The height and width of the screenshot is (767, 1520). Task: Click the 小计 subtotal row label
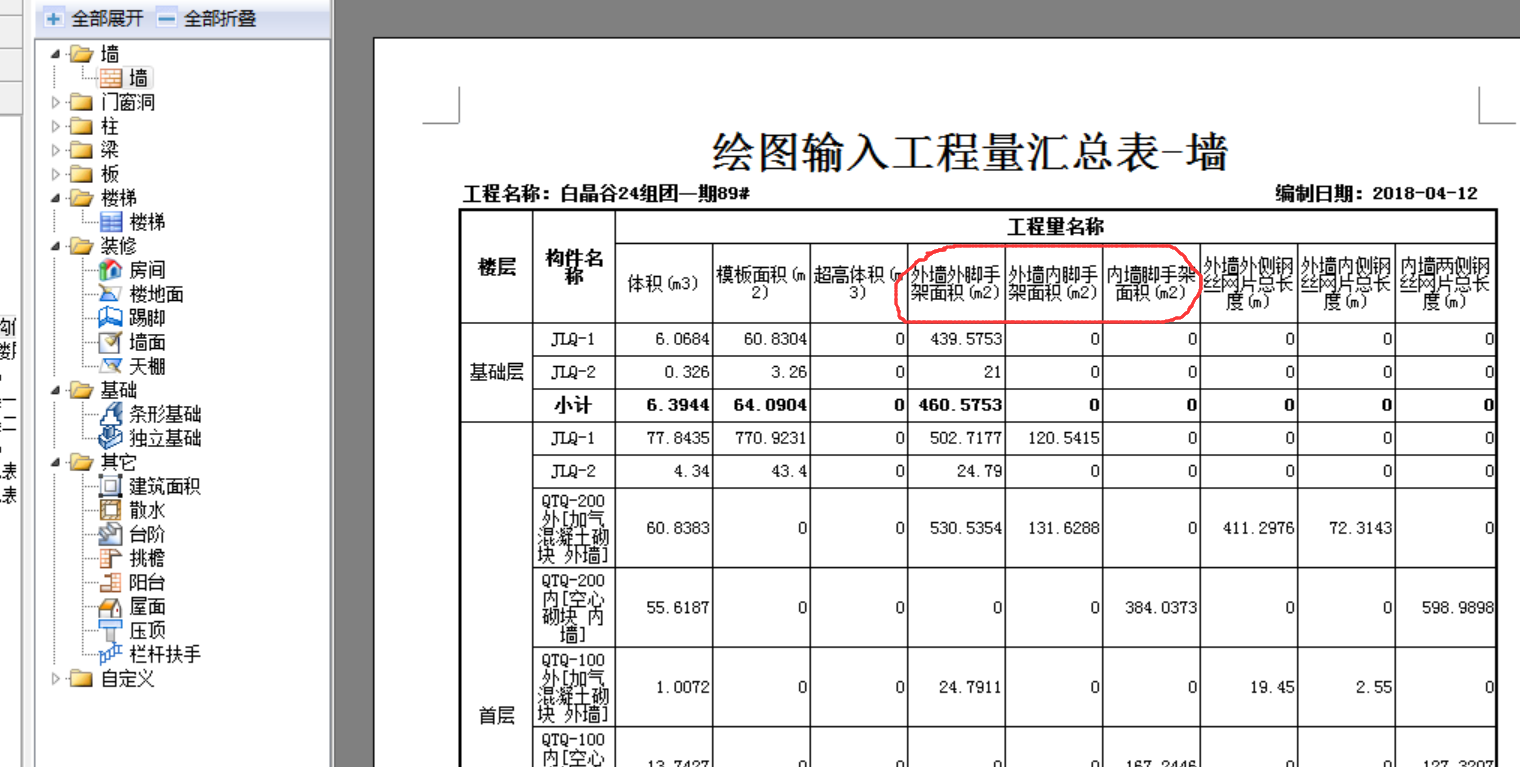[574, 405]
